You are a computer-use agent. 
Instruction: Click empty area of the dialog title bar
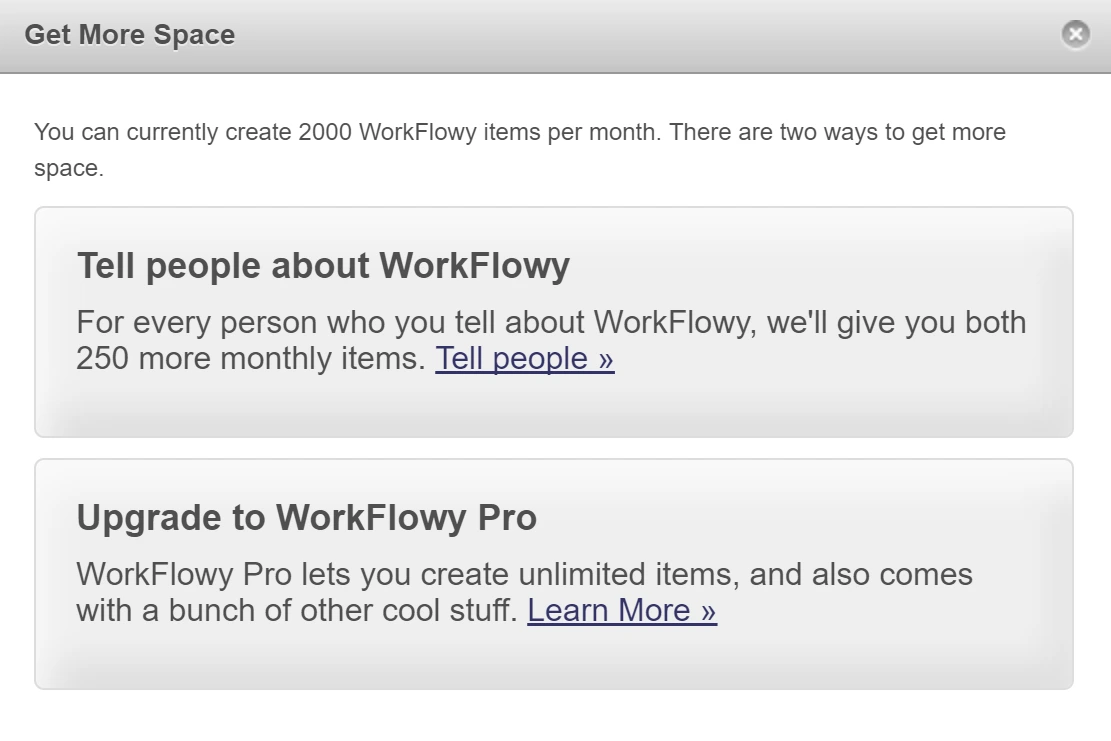point(638,35)
